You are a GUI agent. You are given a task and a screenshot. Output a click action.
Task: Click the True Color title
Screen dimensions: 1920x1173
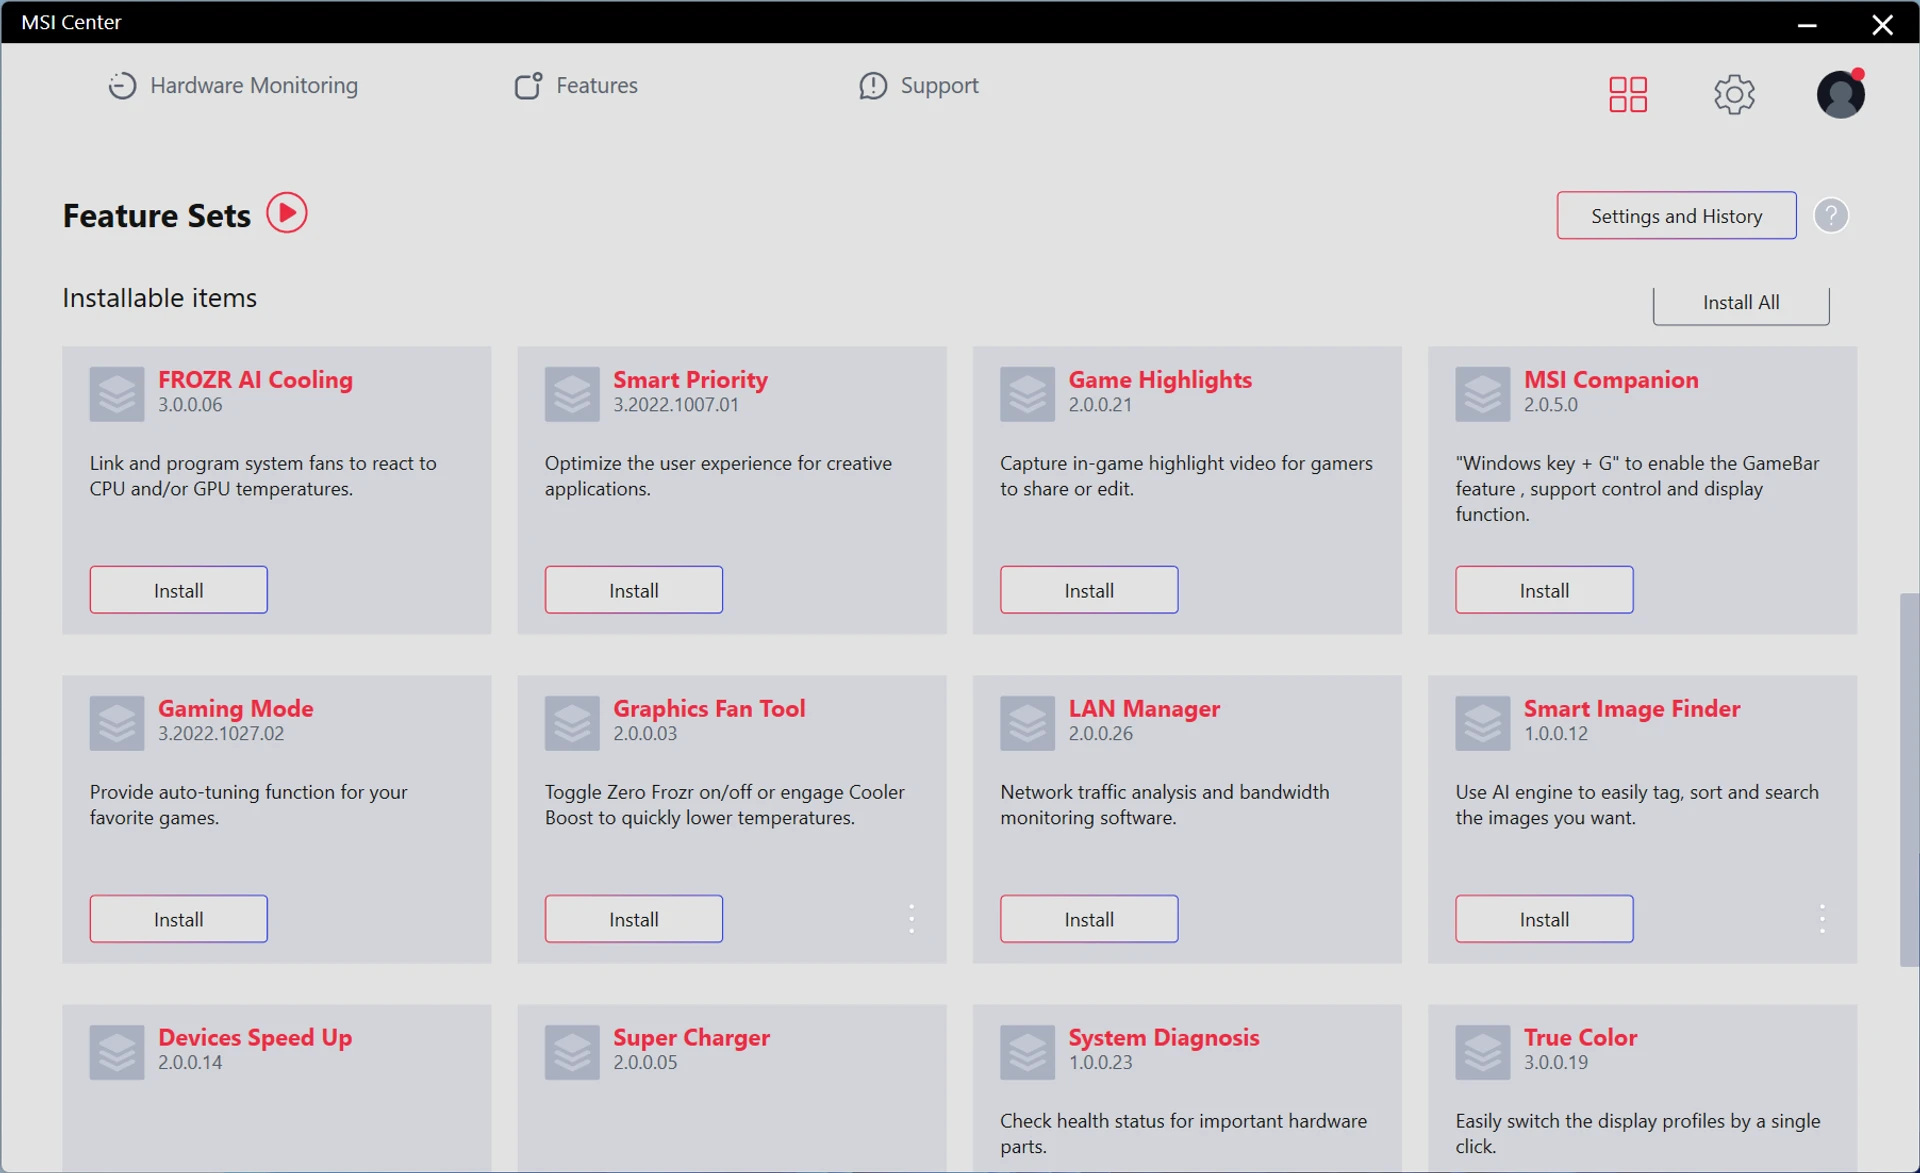[x=1580, y=1038]
